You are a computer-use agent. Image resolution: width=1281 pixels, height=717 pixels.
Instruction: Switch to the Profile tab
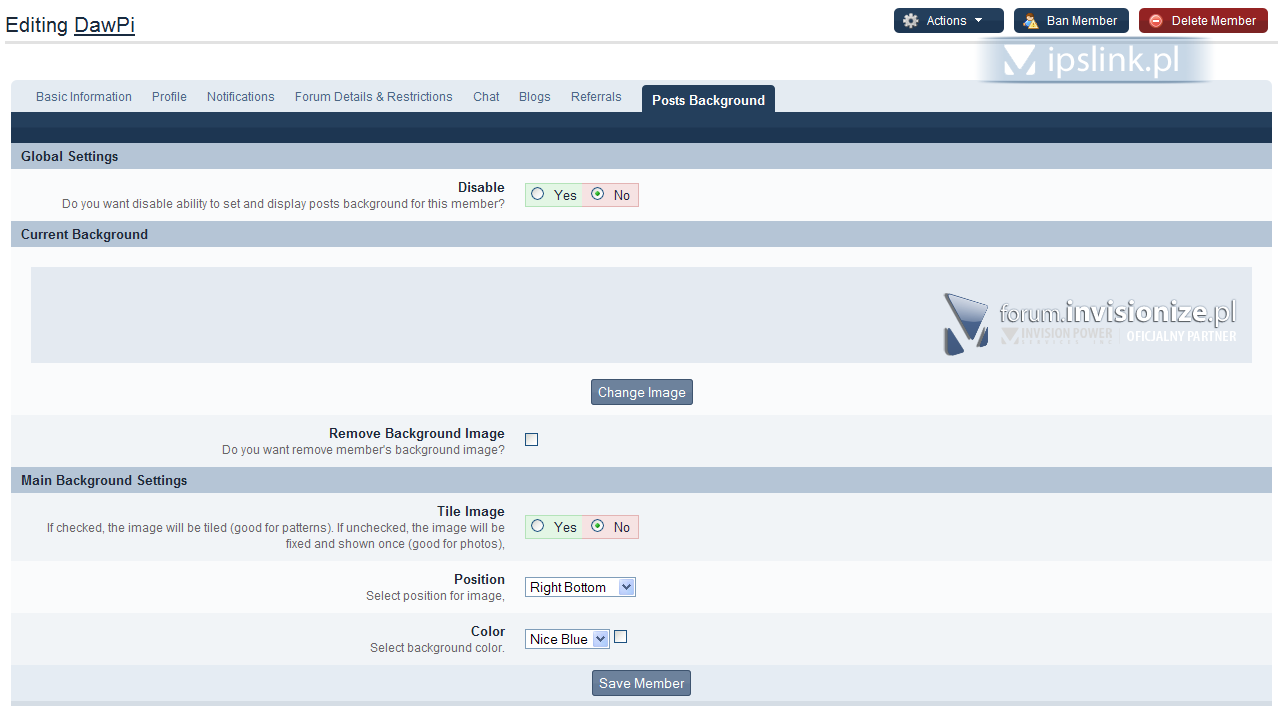(169, 97)
